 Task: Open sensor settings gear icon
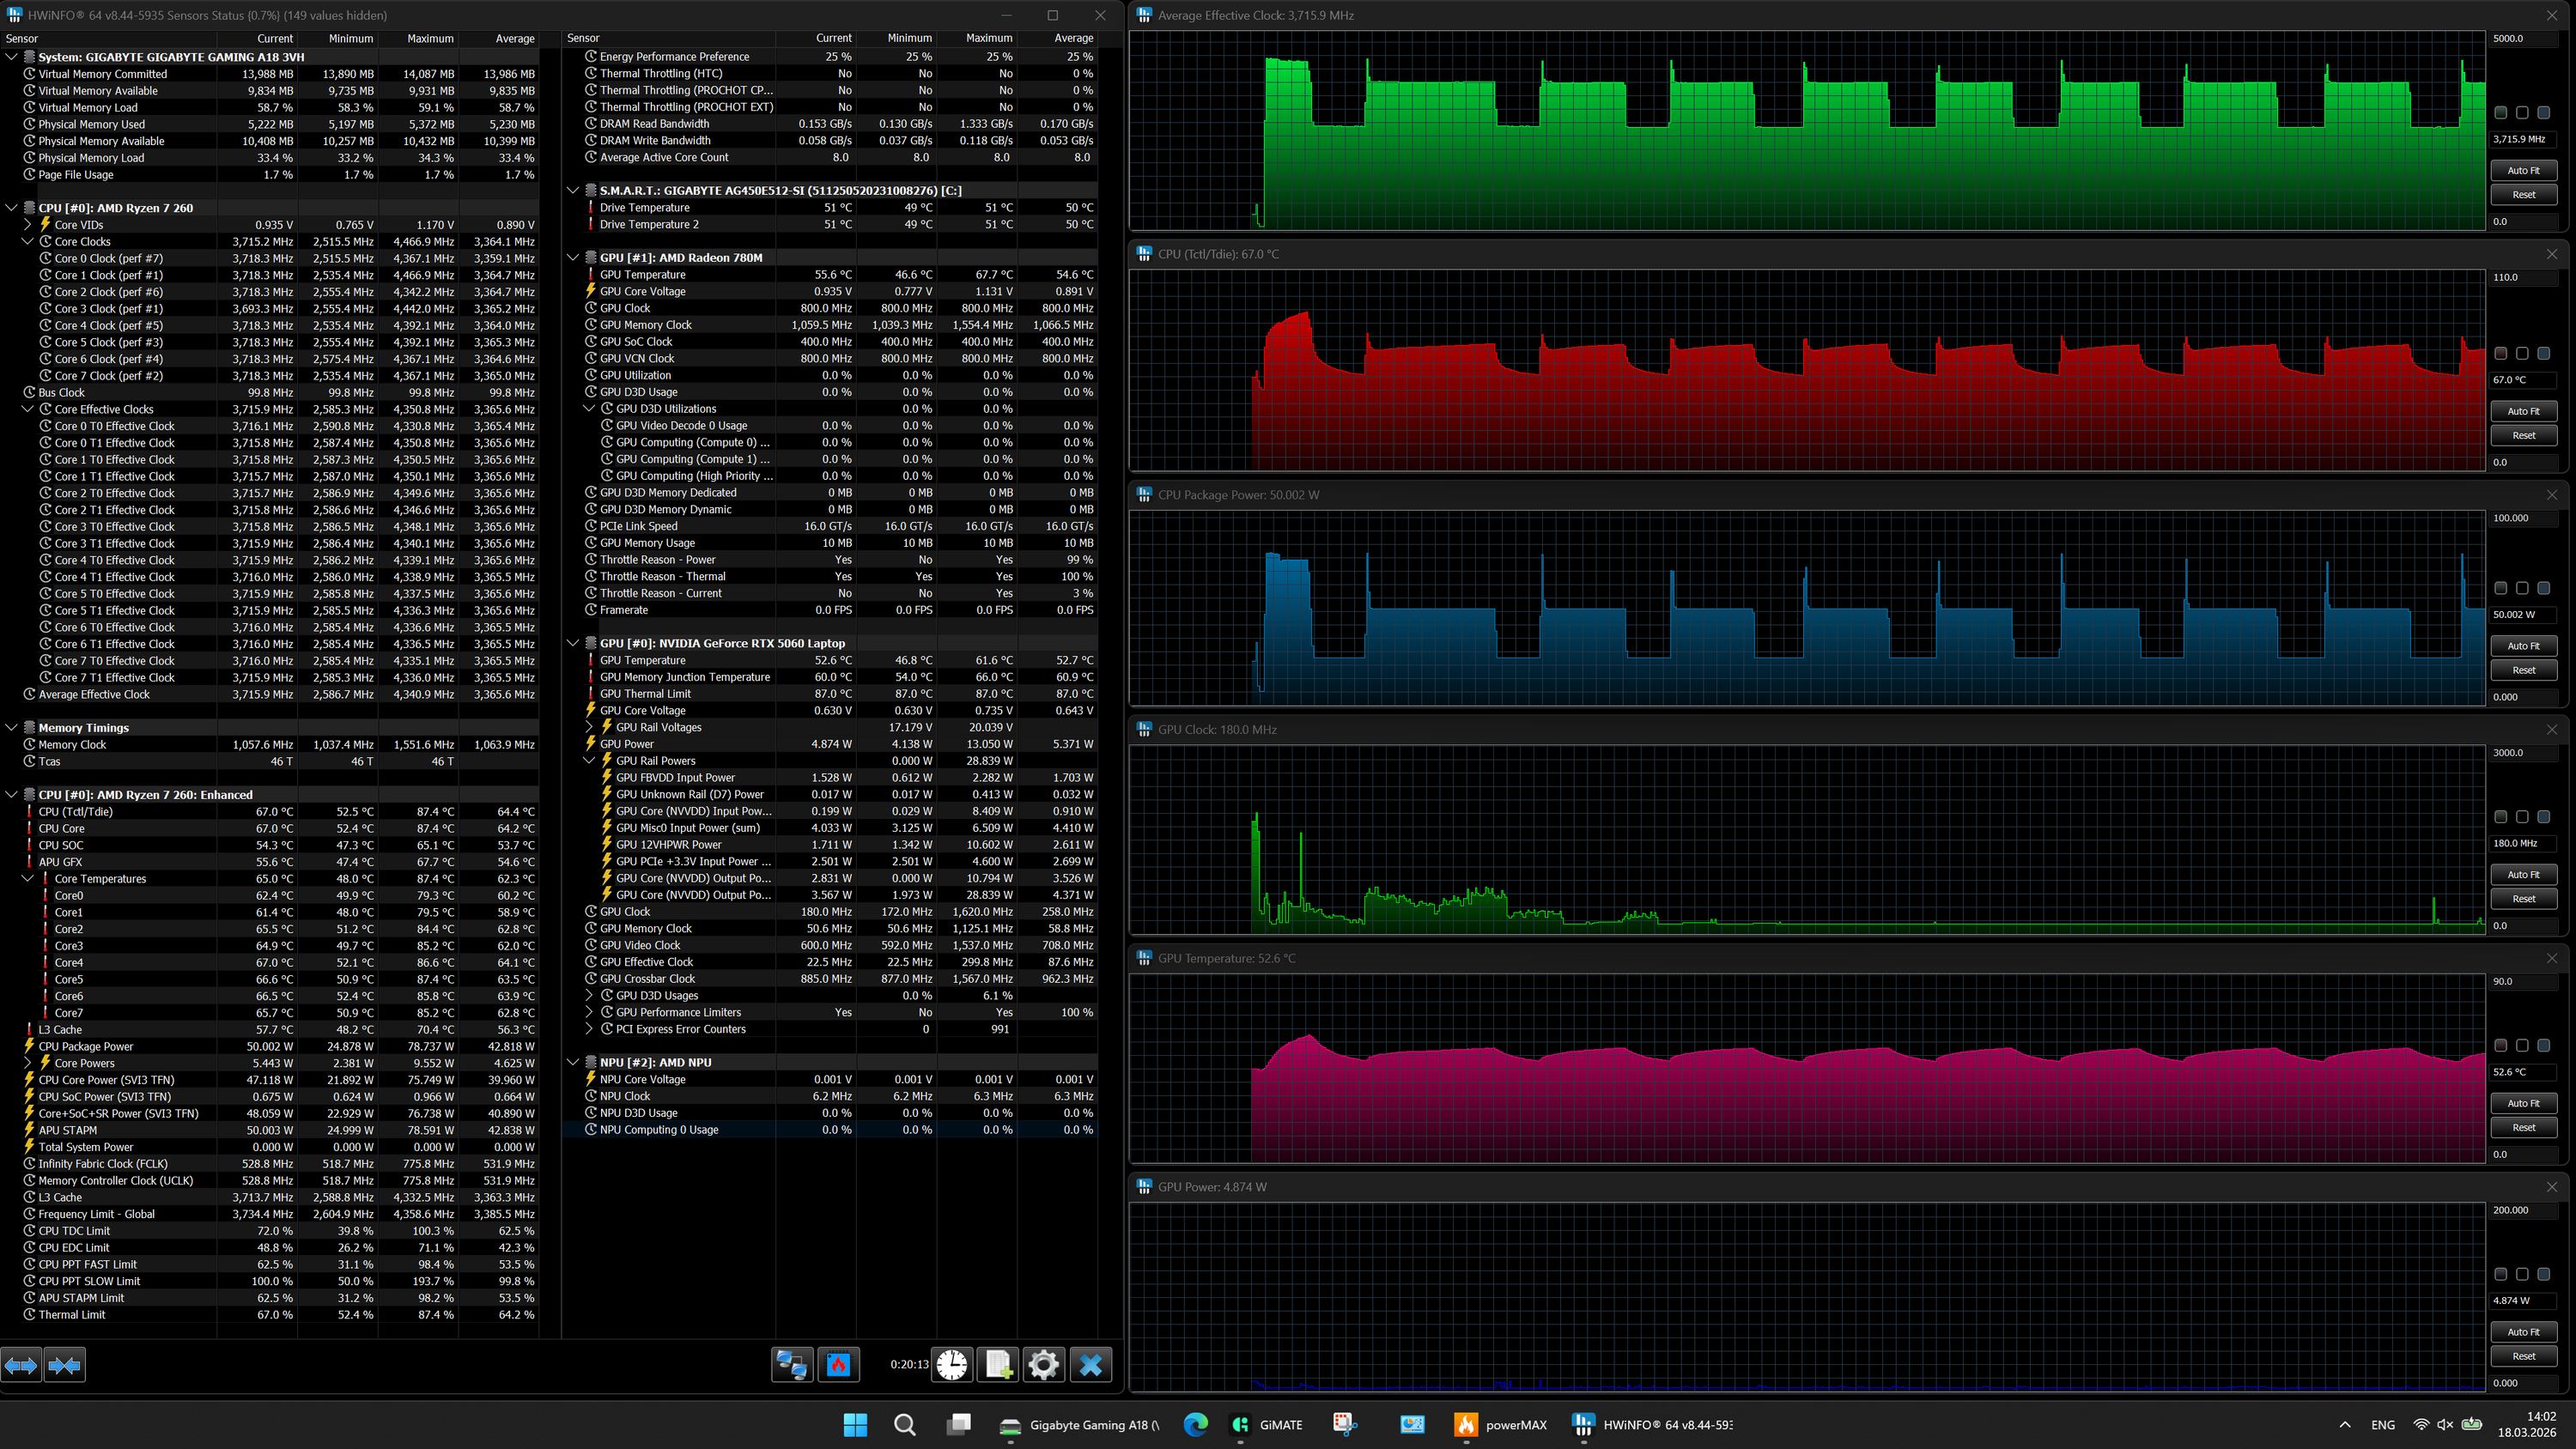[x=1043, y=1365]
